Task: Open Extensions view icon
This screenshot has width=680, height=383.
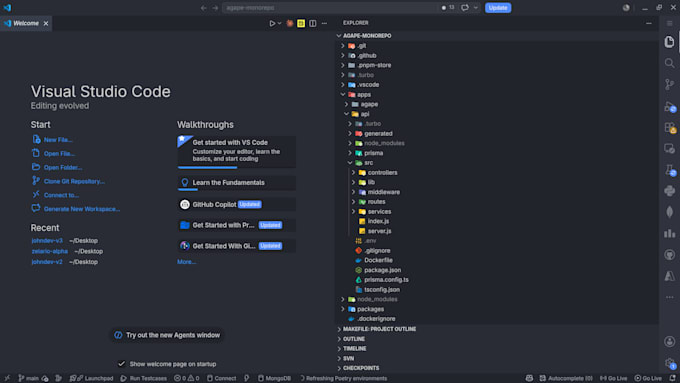Action: [669, 128]
